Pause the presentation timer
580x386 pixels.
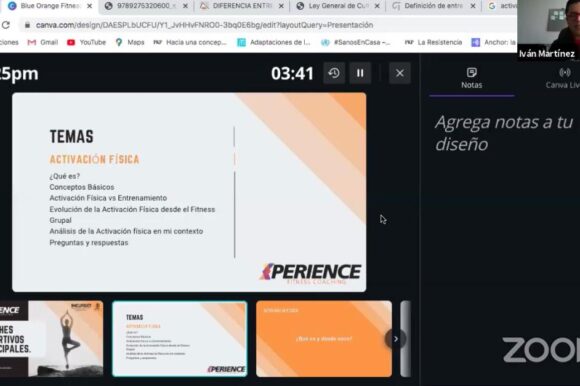pyautogui.click(x=360, y=73)
